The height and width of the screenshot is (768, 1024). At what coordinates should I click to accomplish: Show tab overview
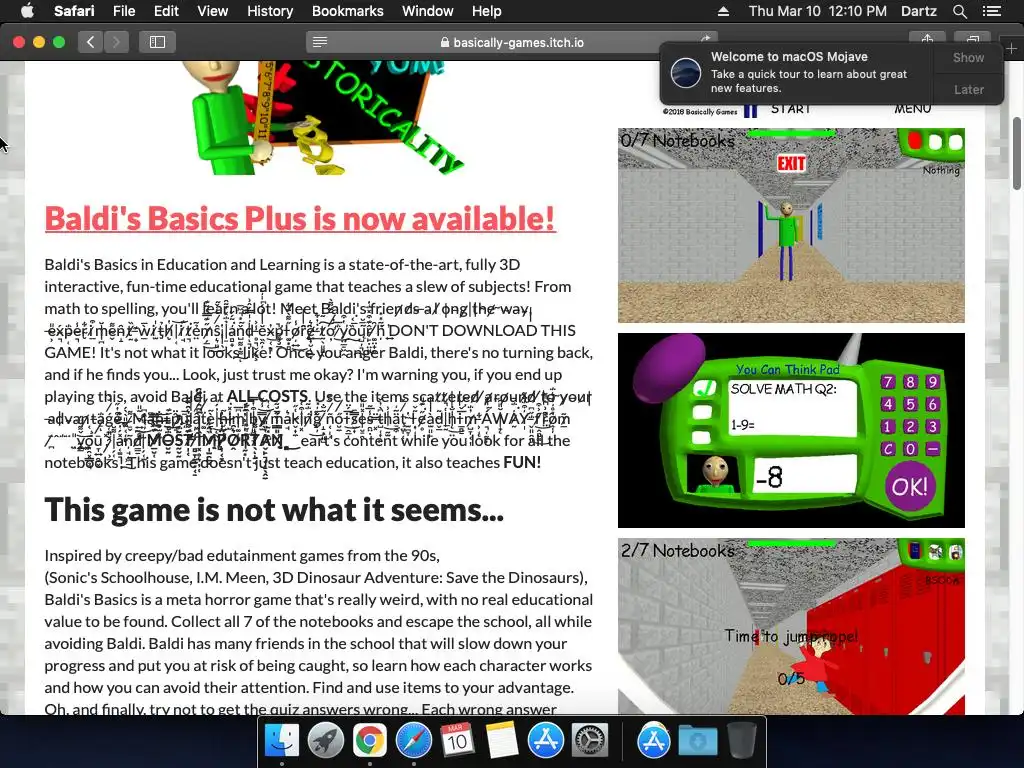click(972, 39)
